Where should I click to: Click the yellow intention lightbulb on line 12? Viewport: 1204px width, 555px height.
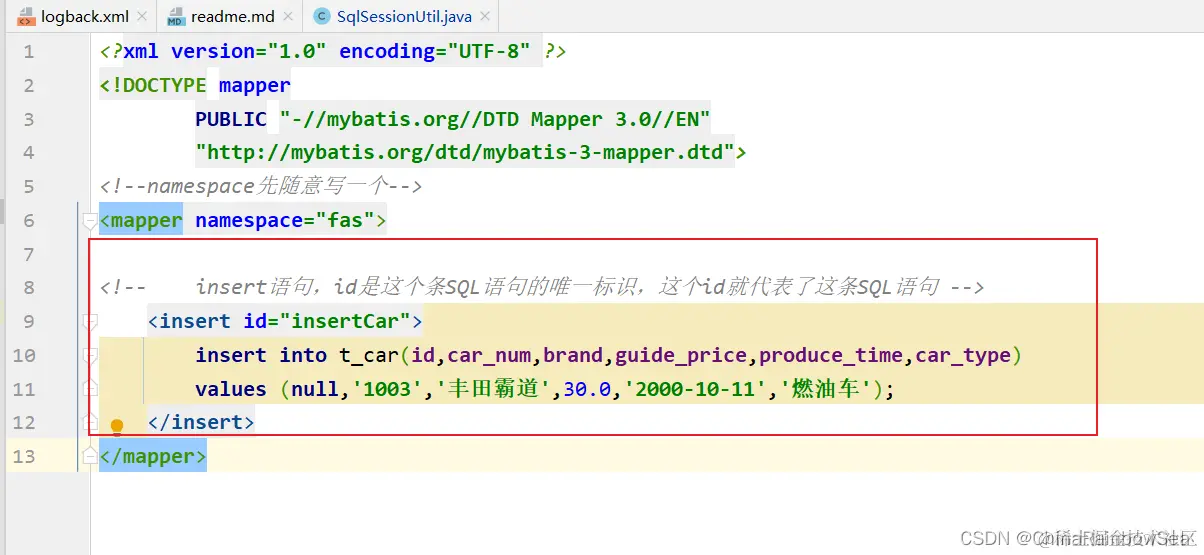(116, 427)
